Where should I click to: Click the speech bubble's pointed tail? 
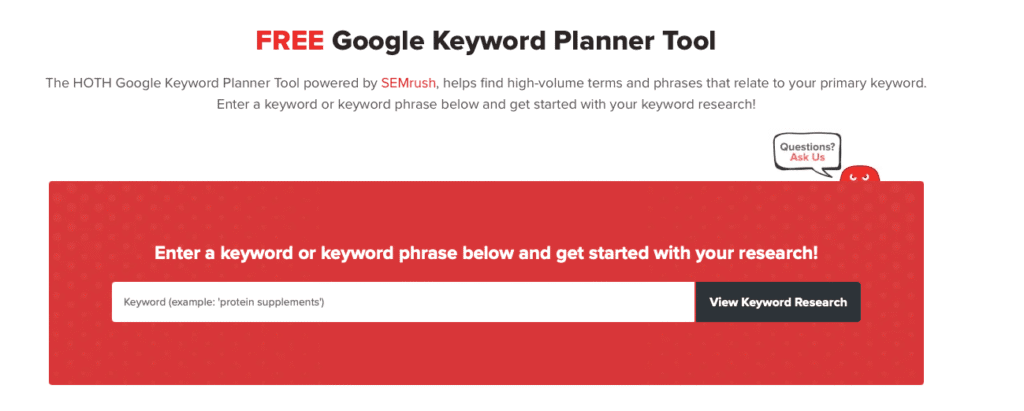coord(827,173)
